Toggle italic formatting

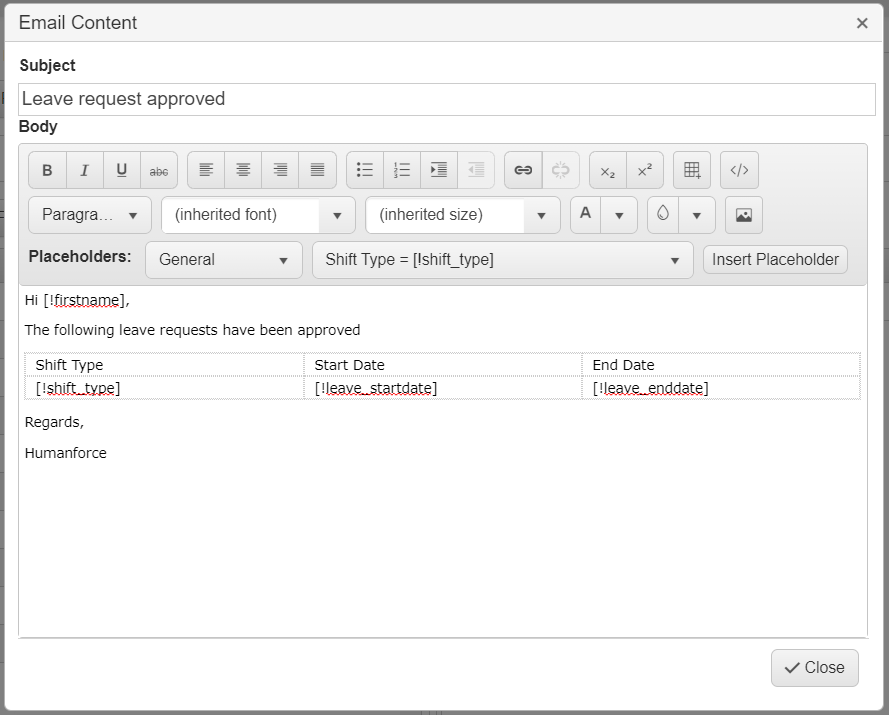[84, 170]
